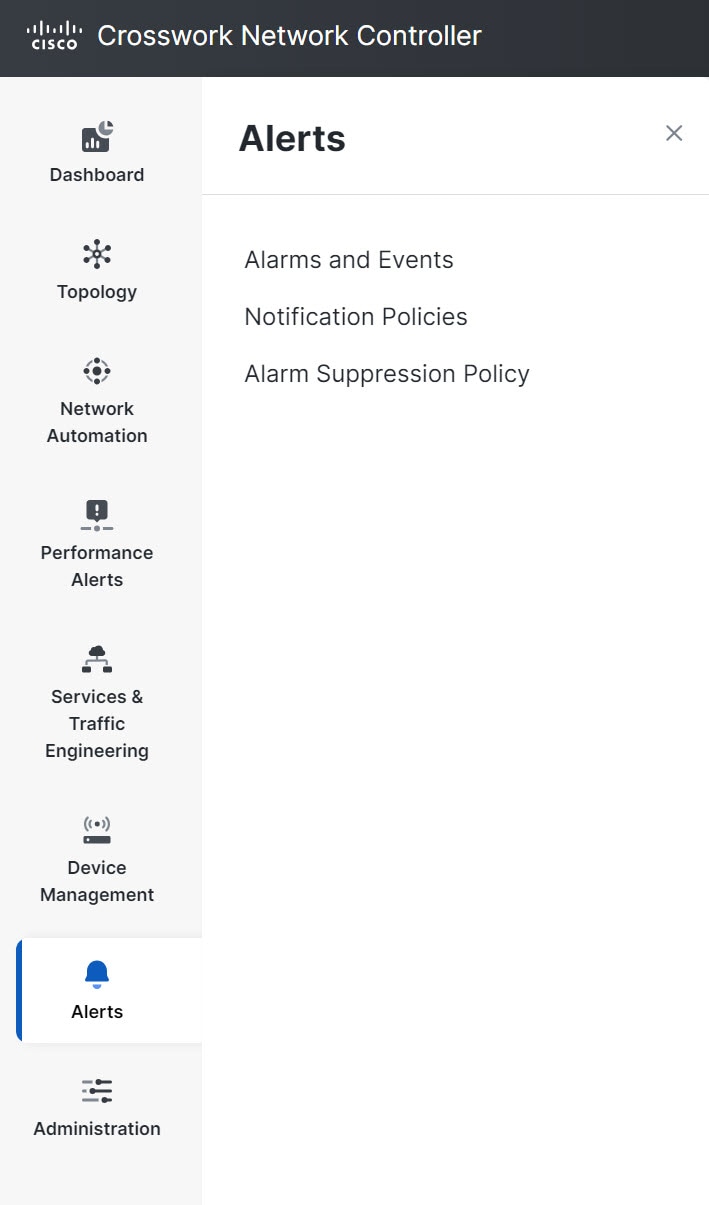This screenshot has height=1205, width=709.
Task: Open Alarm Suppression Policy
Action: 387,373
